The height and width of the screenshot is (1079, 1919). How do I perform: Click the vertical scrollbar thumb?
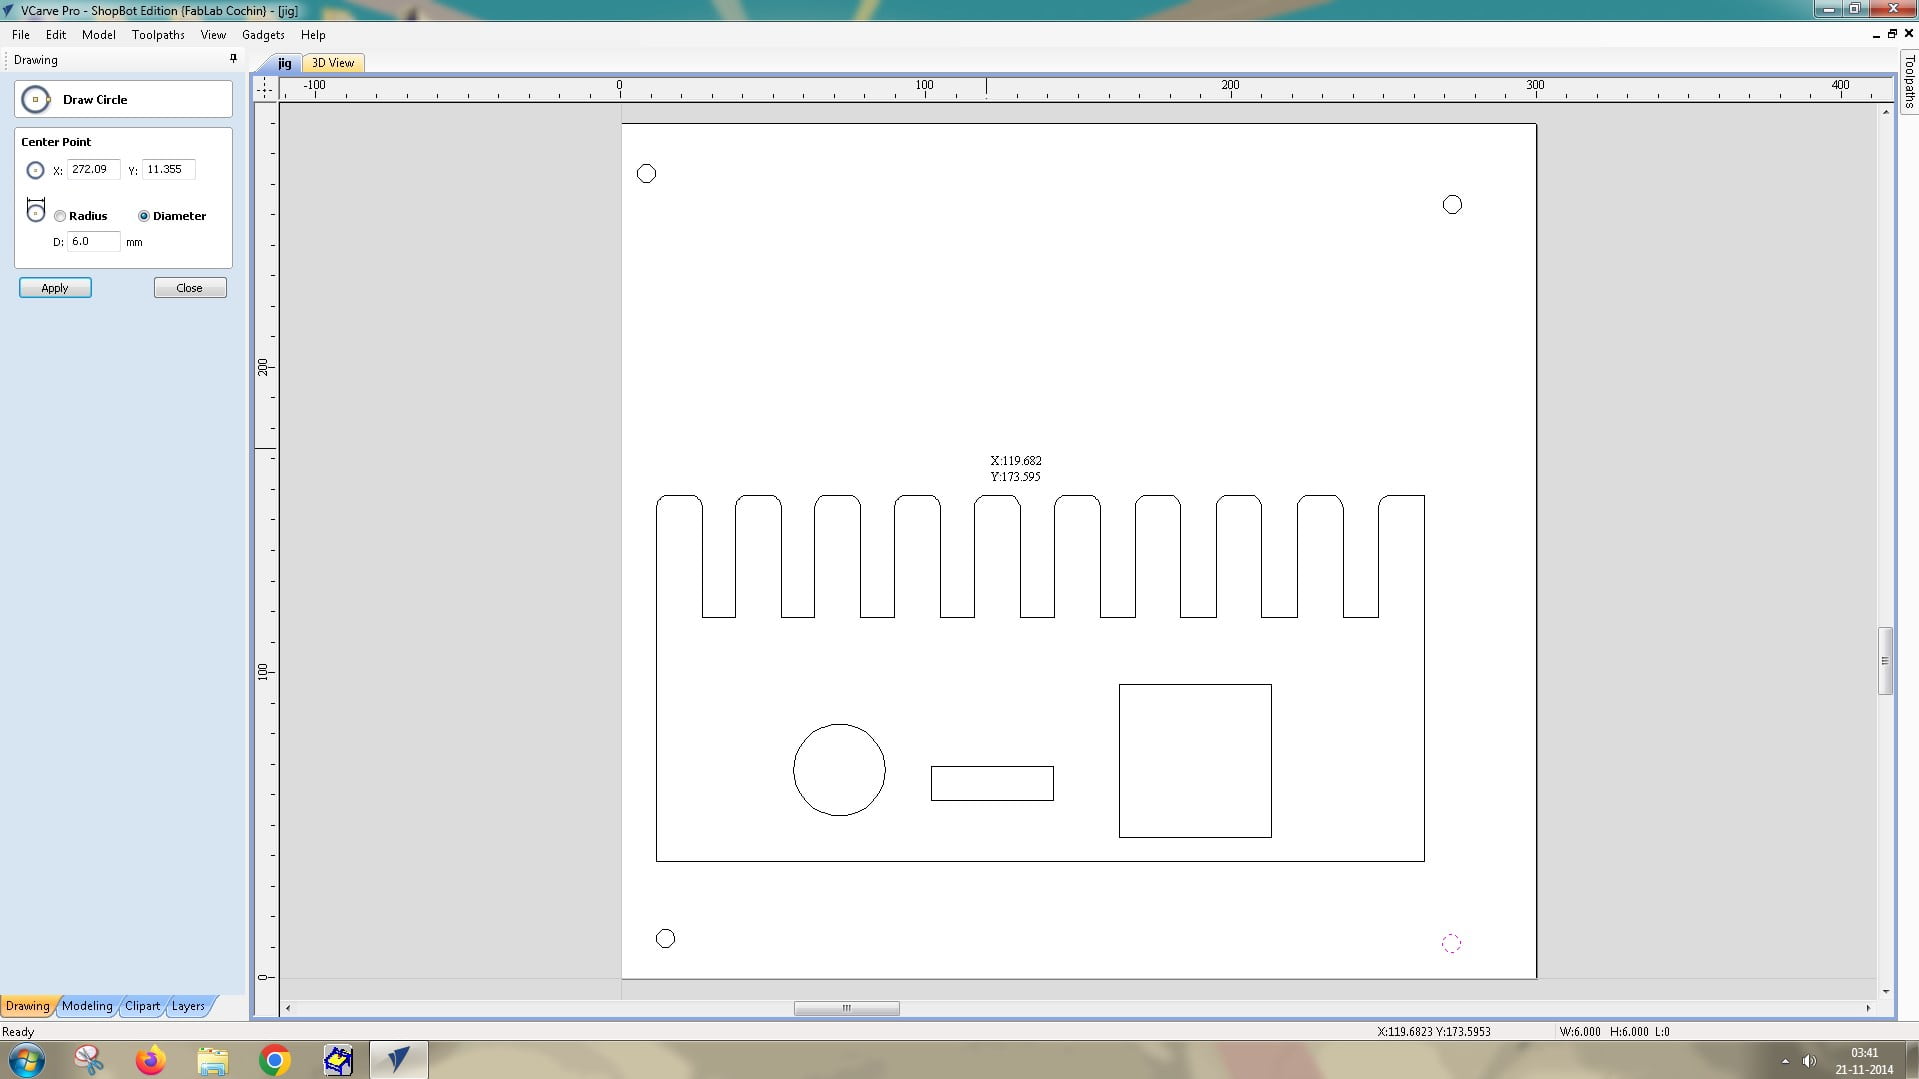tap(1885, 661)
